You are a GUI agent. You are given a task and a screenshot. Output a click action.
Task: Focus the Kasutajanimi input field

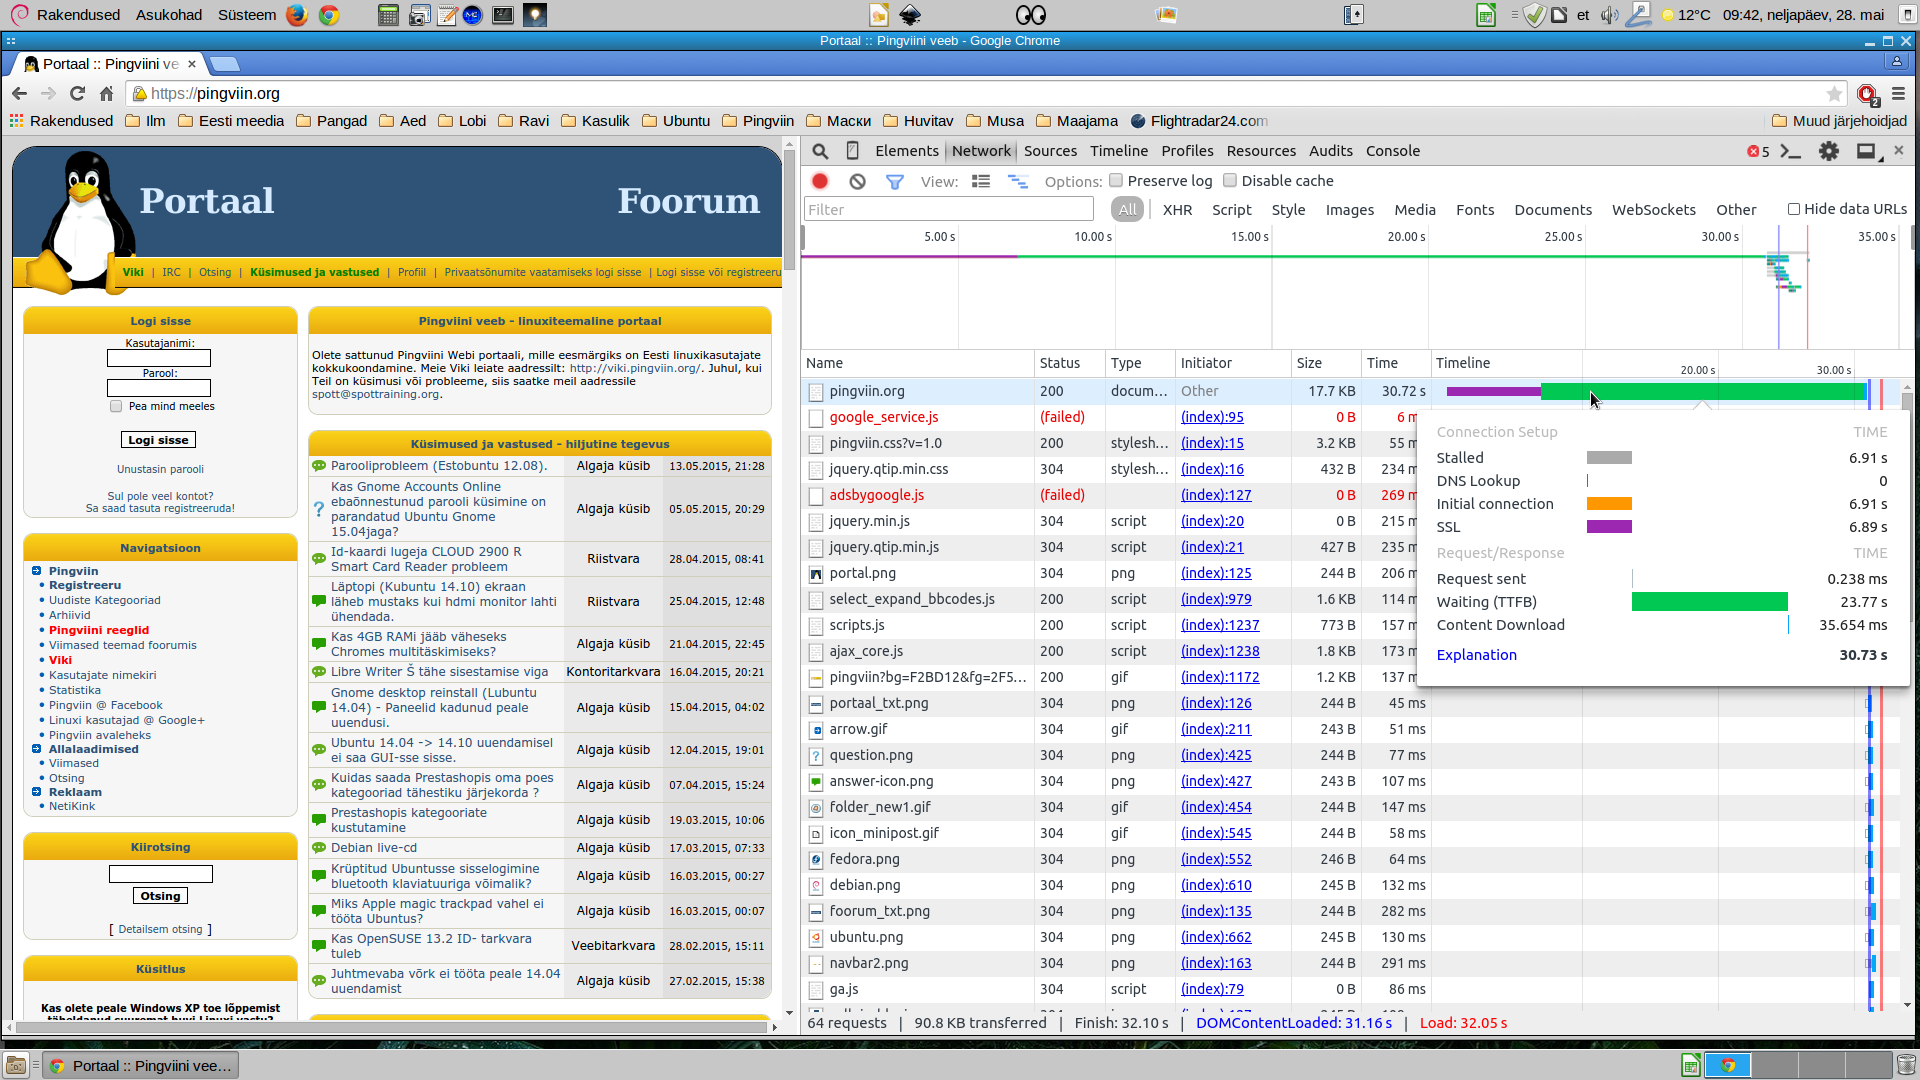[159, 358]
